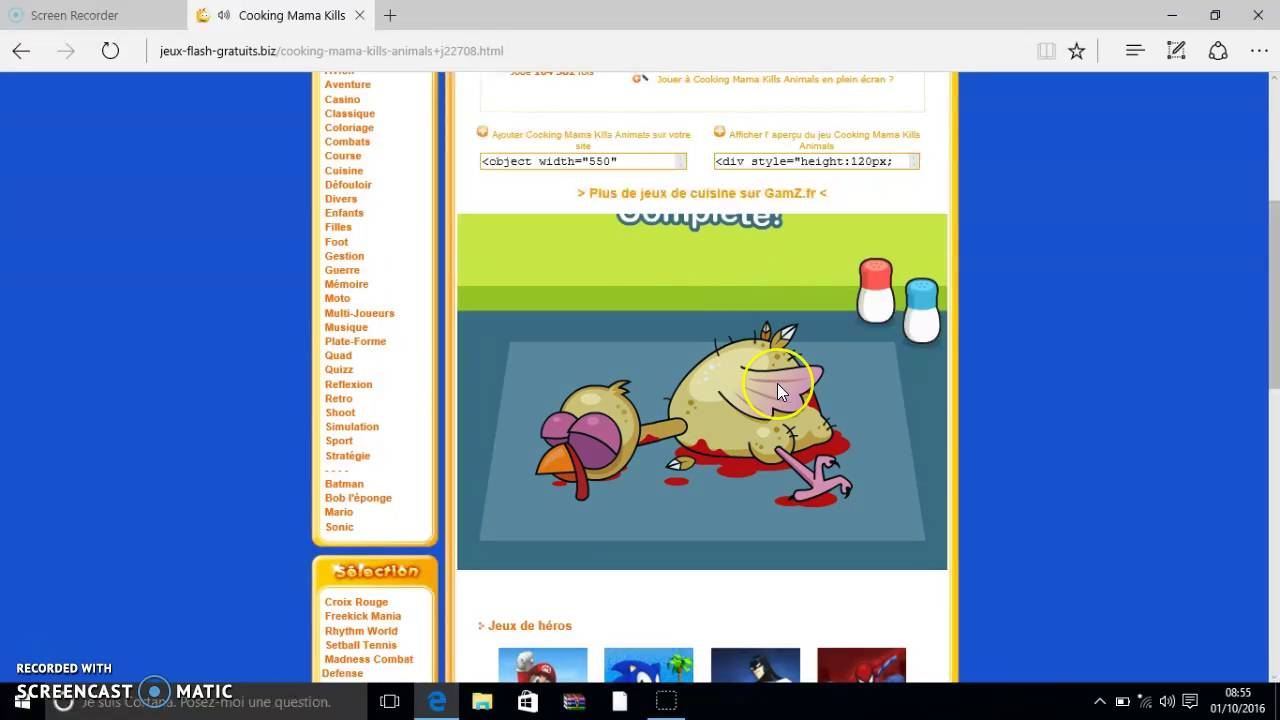This screenshot has height=720, width=1280.
Task: Open the Gestion category
Action: click(x=344, y=256)
